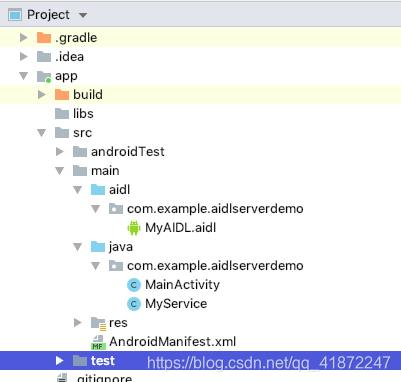Open the MyService class

coord(176,304)
